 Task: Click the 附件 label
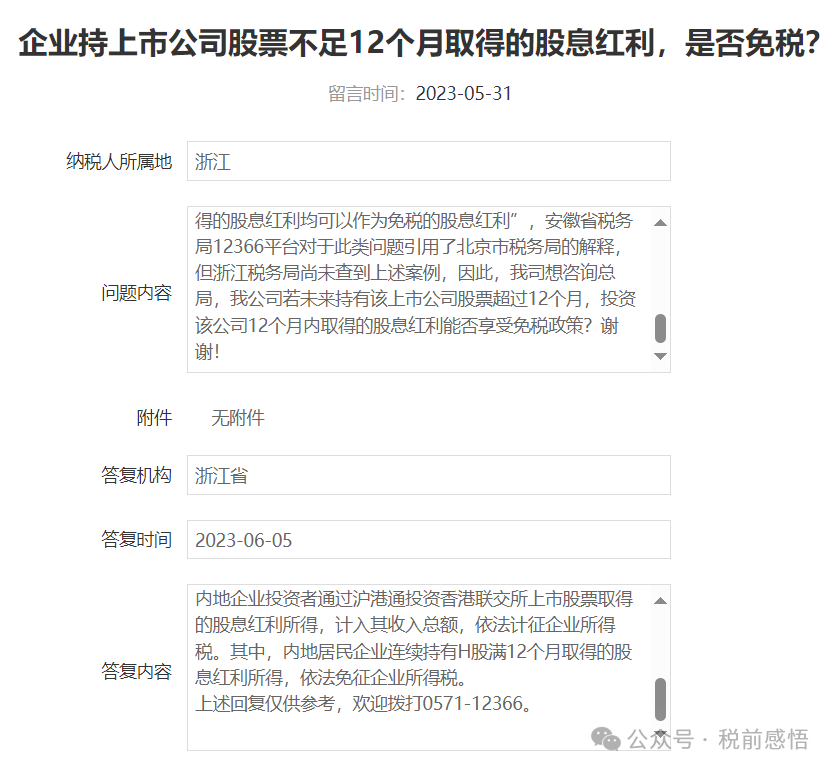(x=154, y=418)
